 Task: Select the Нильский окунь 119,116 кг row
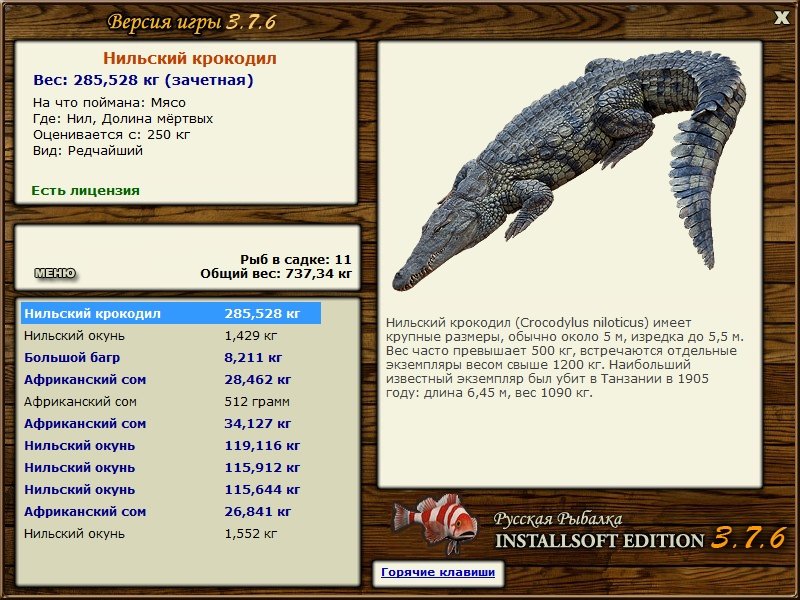(x=171, y=445)
